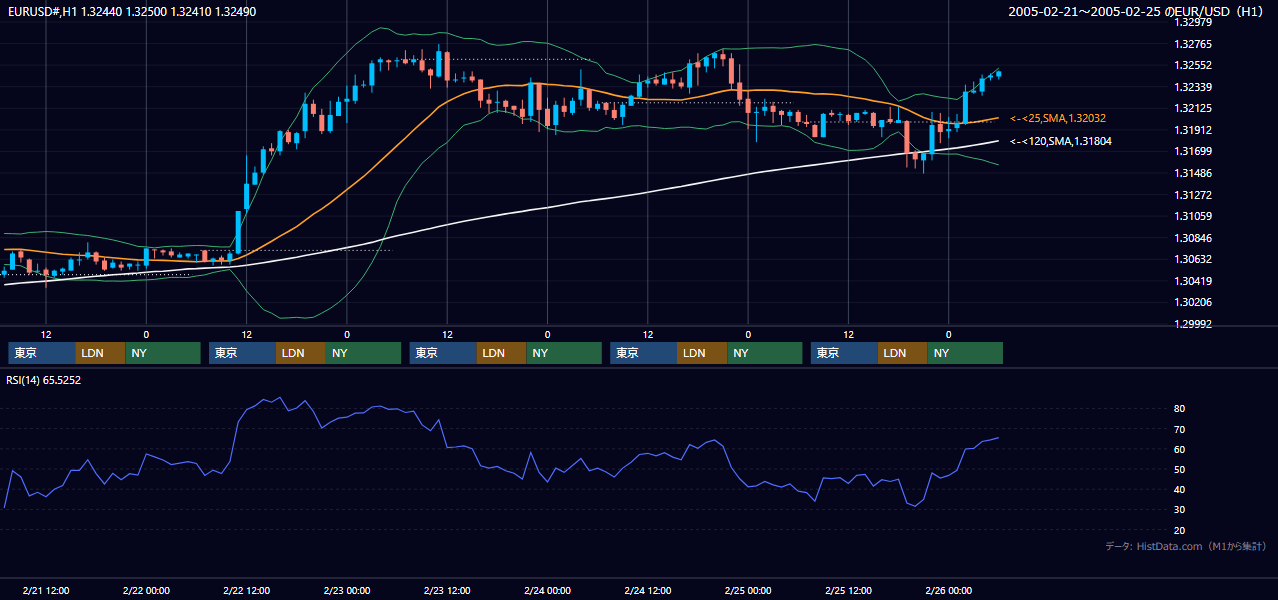Click the 'データ: HistData.com' source credit
The image size is (1278, 600).
click(x=1186, y=546)
